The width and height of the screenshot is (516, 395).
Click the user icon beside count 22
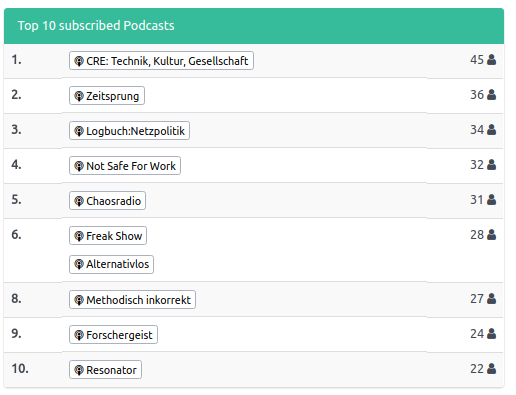coord(491,369)
